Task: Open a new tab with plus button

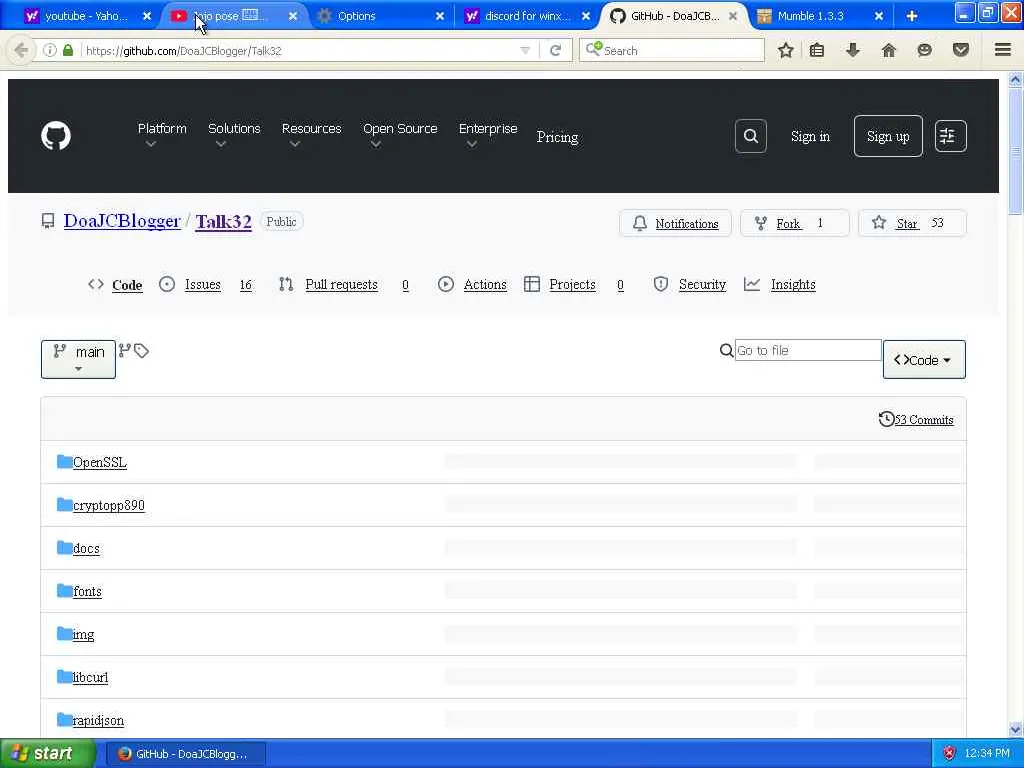Action: (912, 16)
